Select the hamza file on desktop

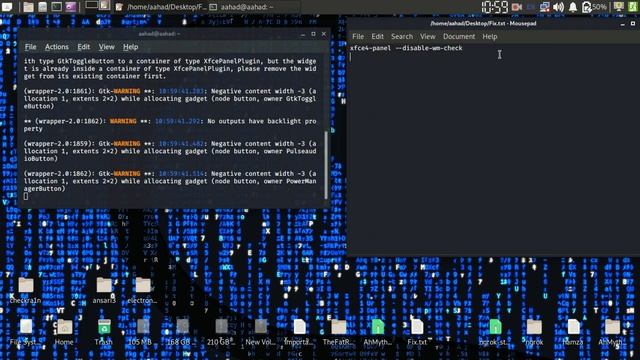(573, 332)
